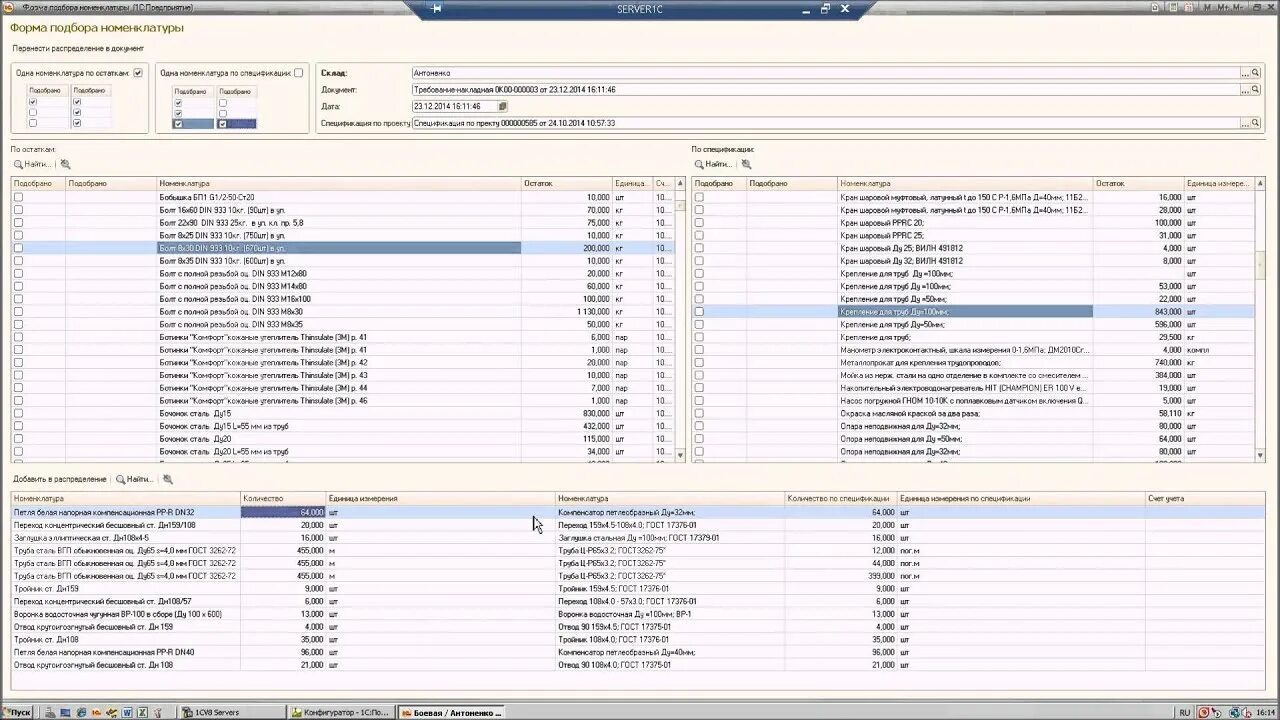The height and width of the screenshot is (720, 1280).
Task: Click cancel-search icon beside Добавить в распределение
Action: [168, 479]
